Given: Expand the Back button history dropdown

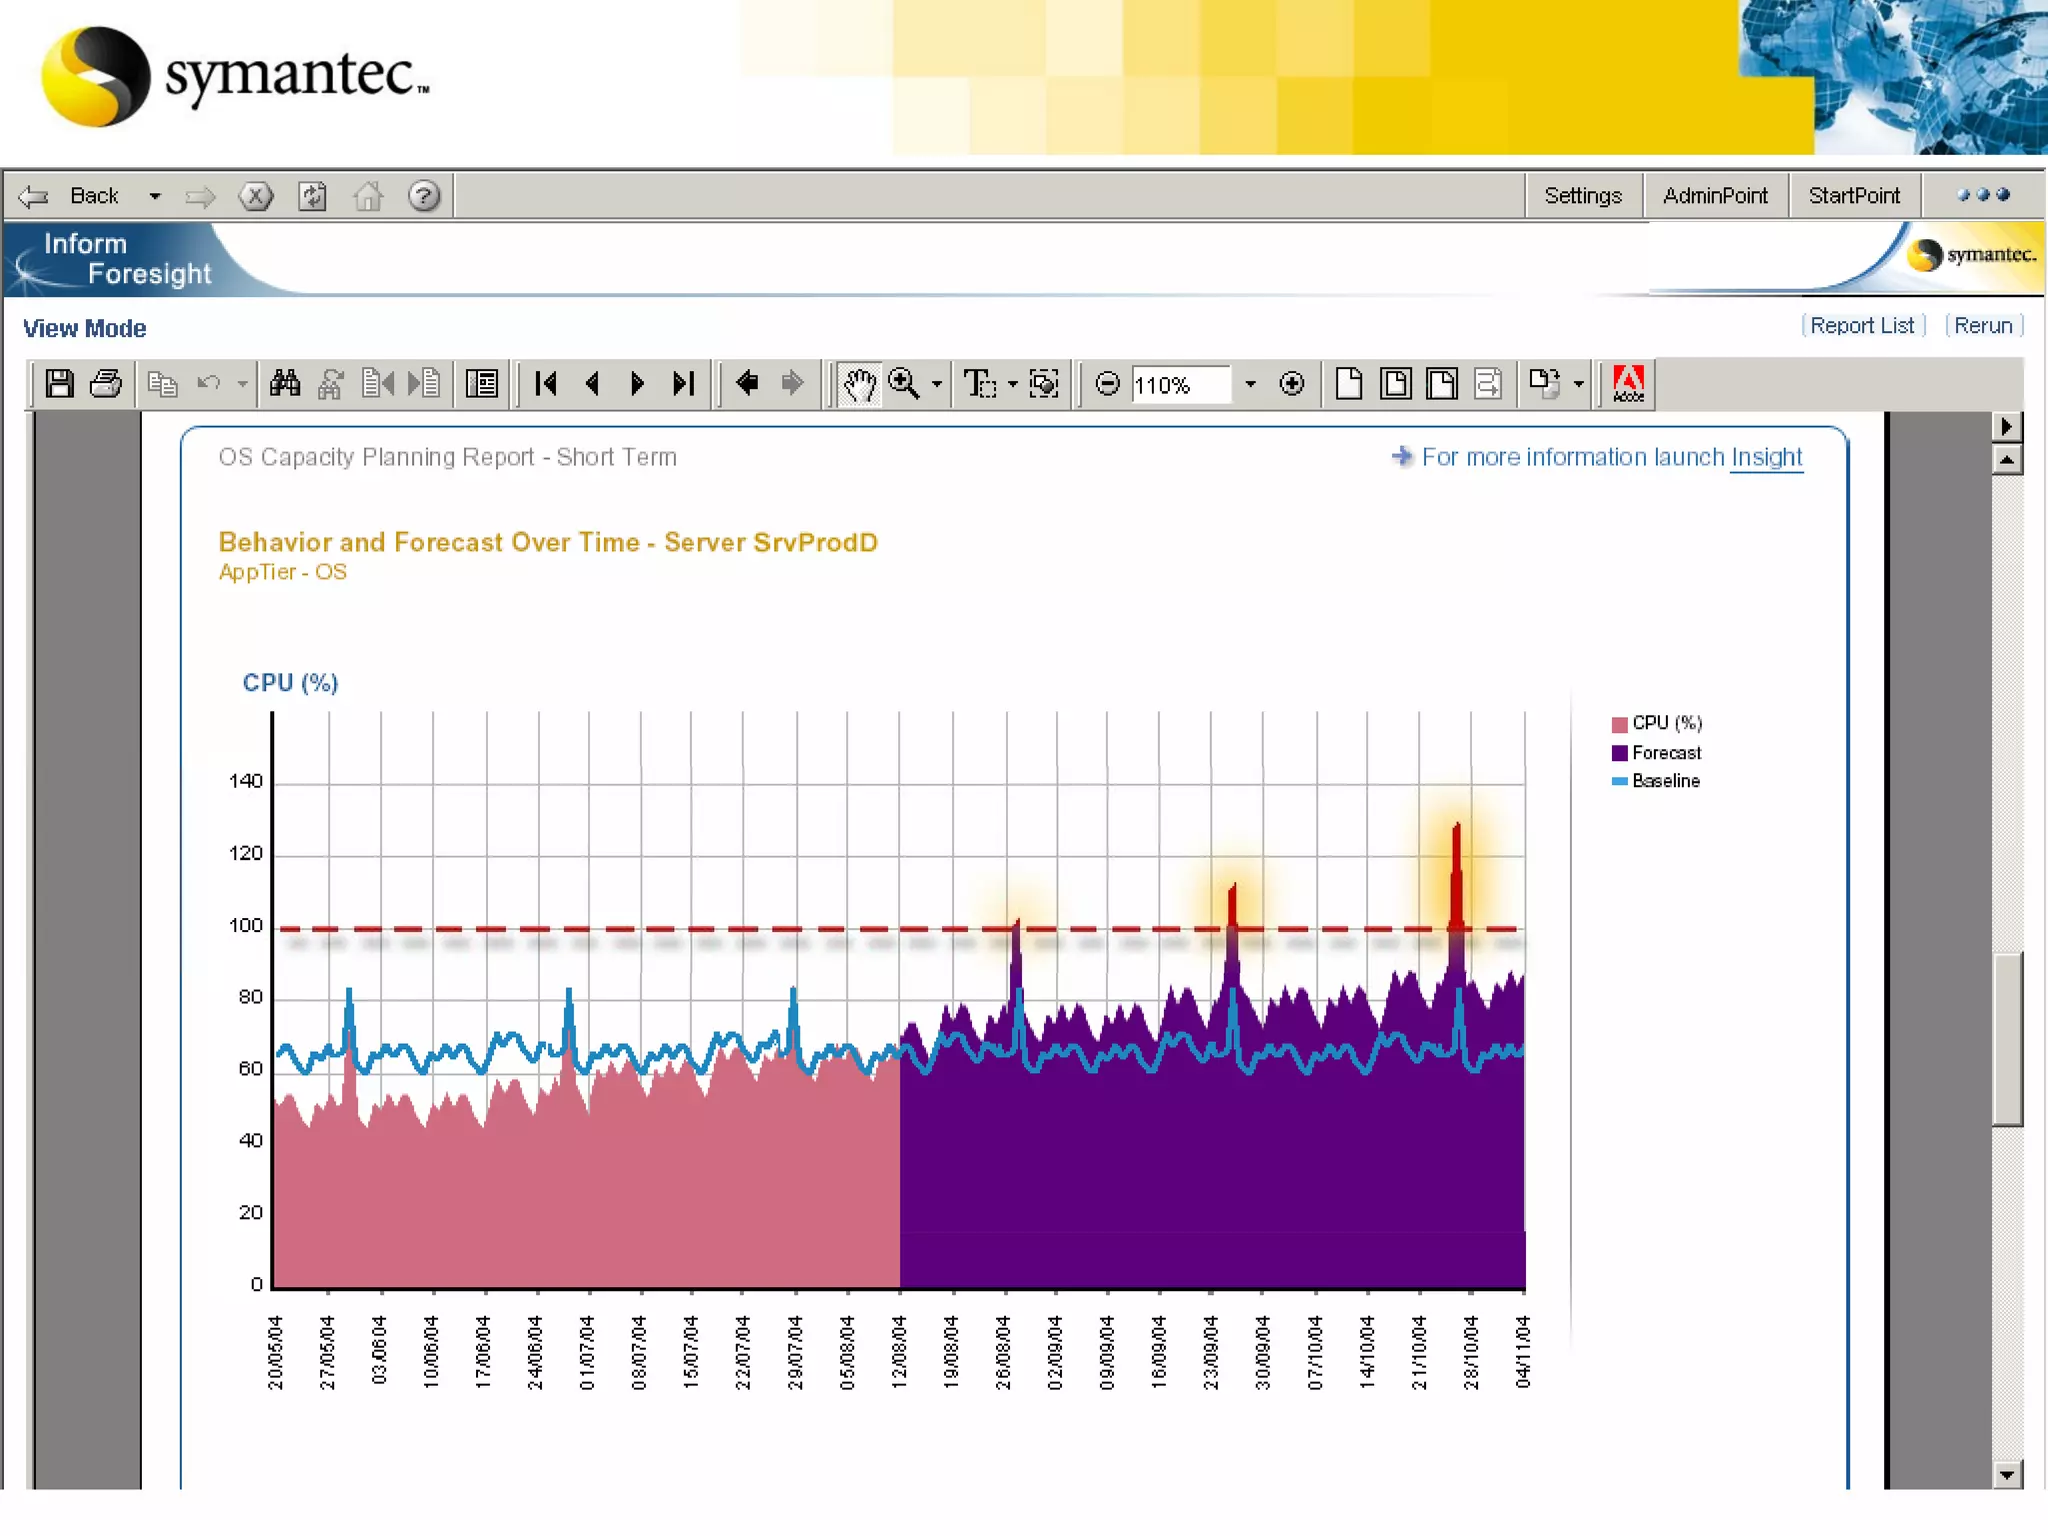Looking at the screenshot, I should pyautogui.click(x=155, y=196).
